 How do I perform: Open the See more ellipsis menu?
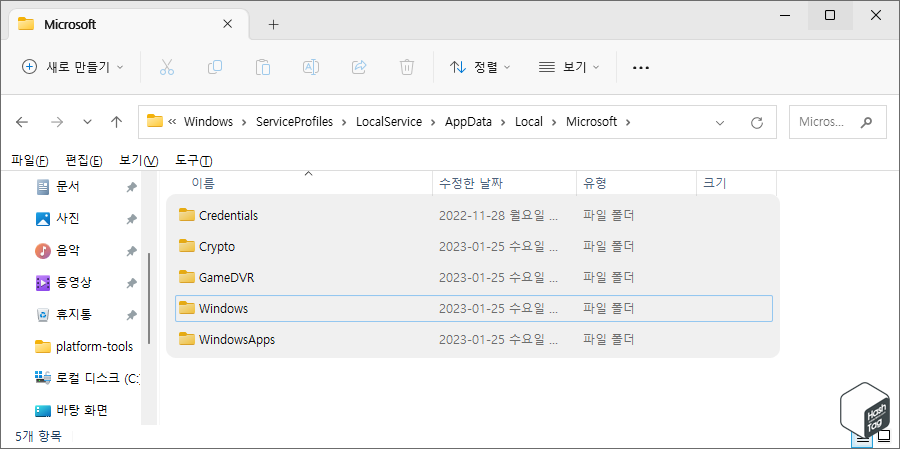pyautogui.click(x=641, y=68)
